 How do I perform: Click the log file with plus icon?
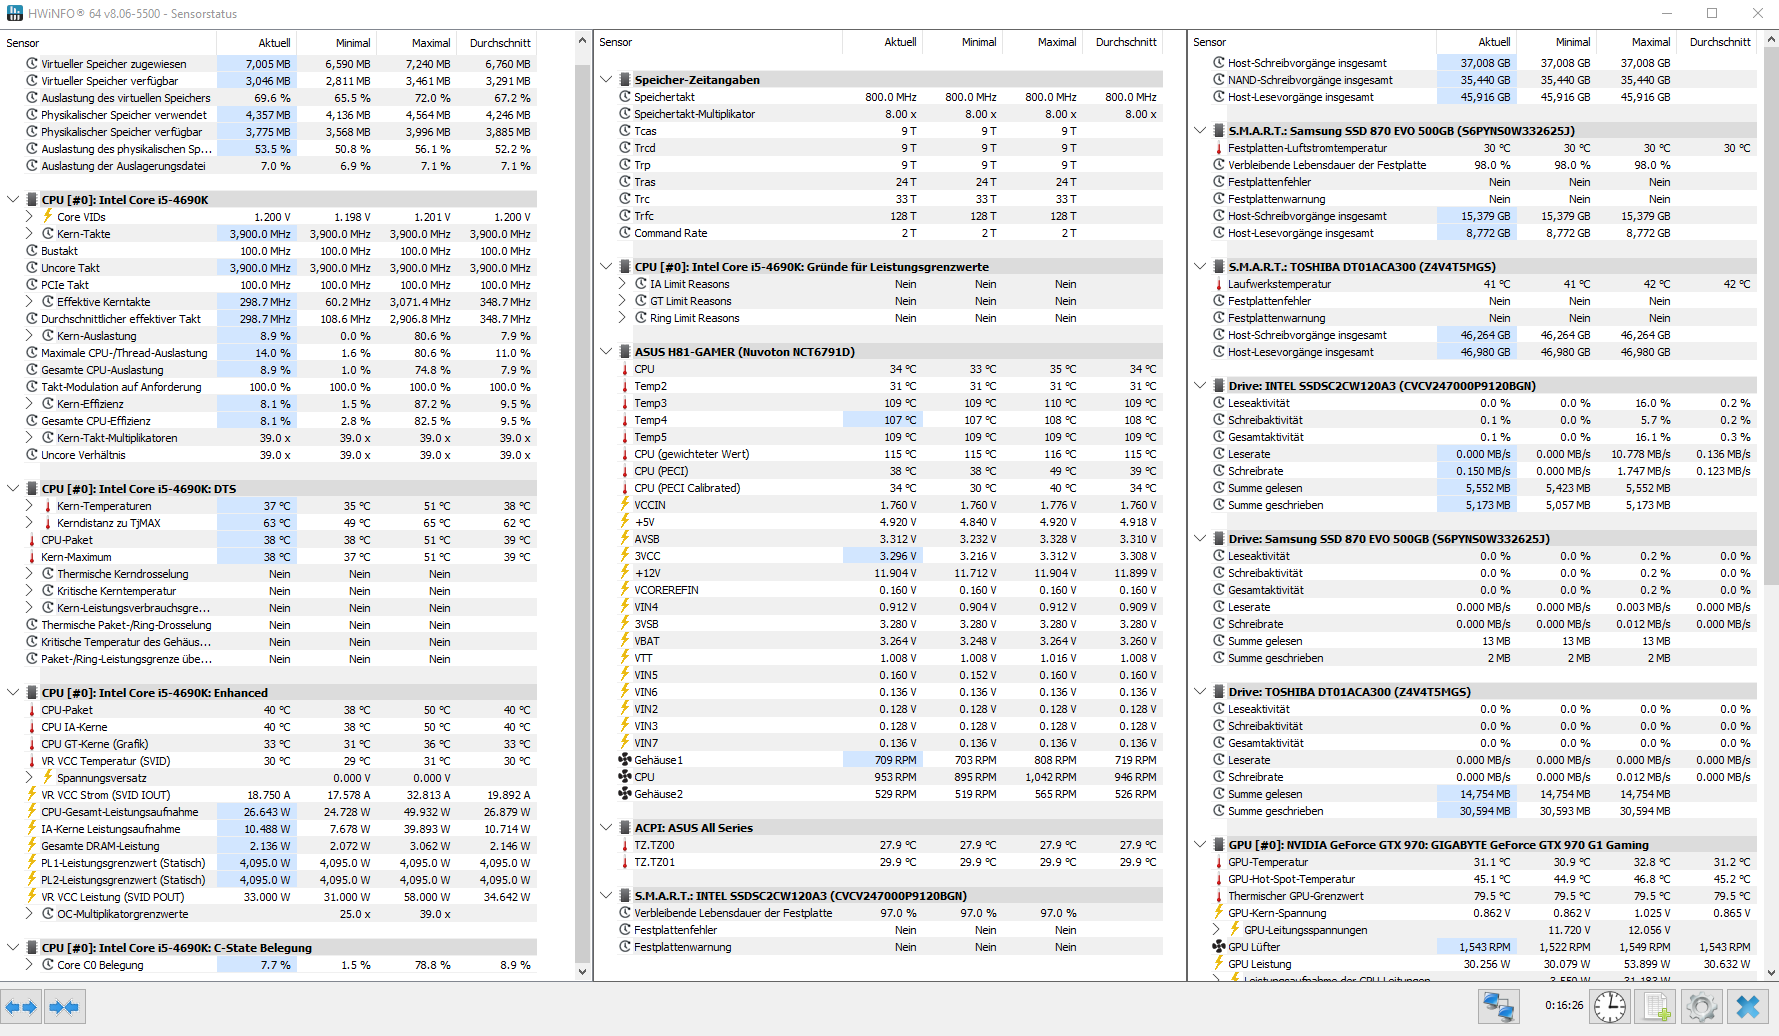[x=1657, y=1006]
